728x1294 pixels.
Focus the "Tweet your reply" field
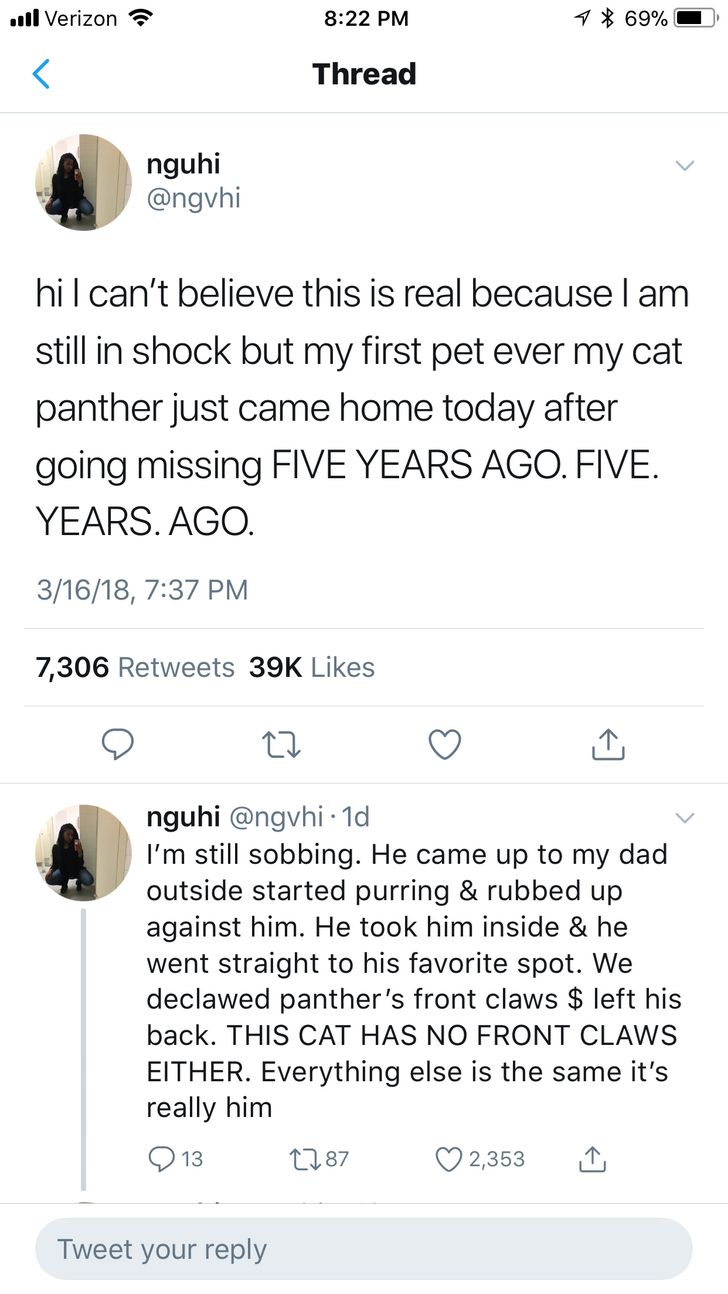[364, 1249]
